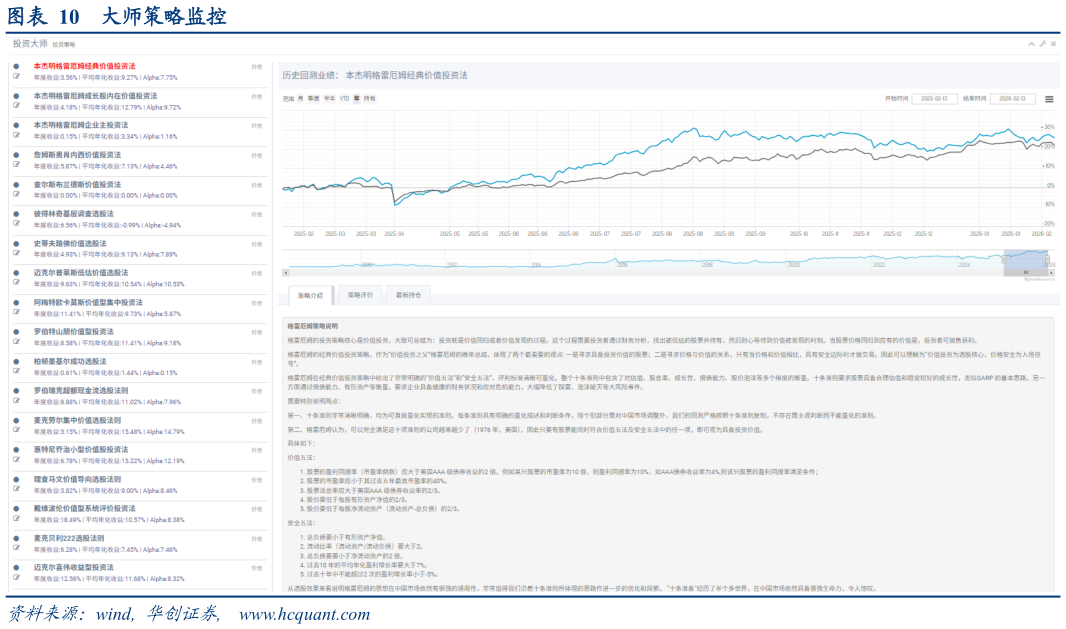
Task: Click the collapse chevron in panel header
Action: click(x=1031, y=45)
